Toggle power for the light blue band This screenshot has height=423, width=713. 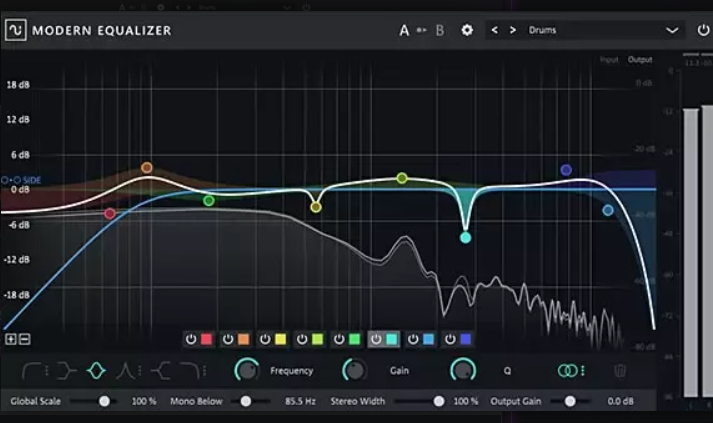point(413,339)
